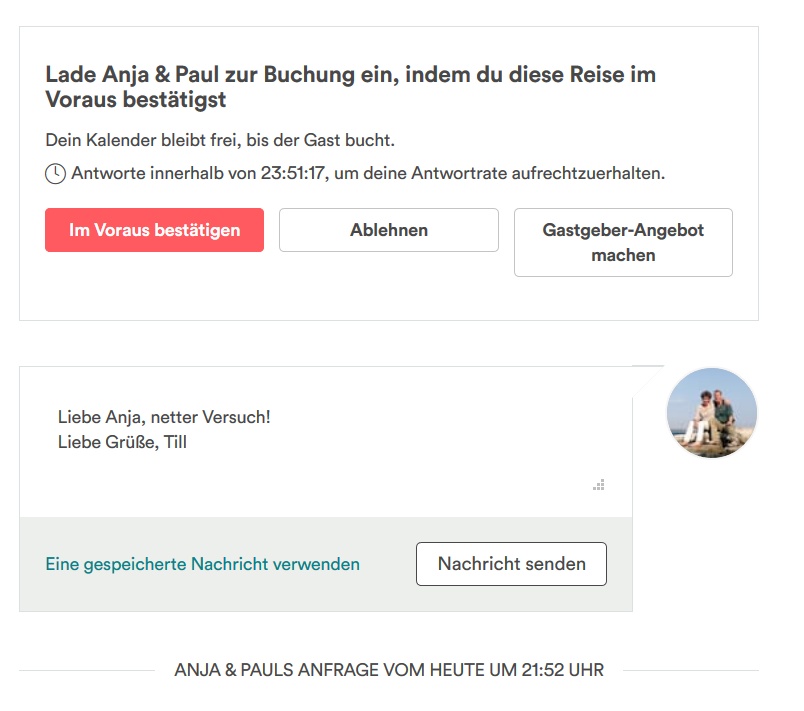Click the textarea resize handle
The height and width of the screenshot is (711, 804).
[x=599, y=486]
